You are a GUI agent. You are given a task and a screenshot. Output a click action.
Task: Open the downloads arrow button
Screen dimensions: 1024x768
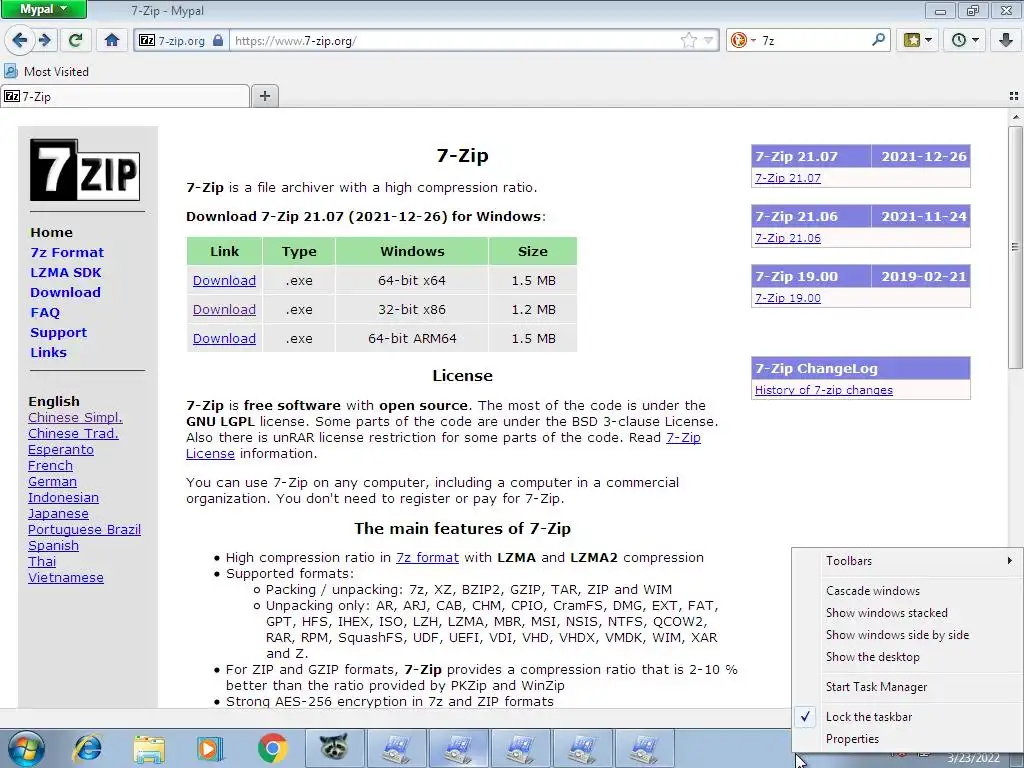1006,40
